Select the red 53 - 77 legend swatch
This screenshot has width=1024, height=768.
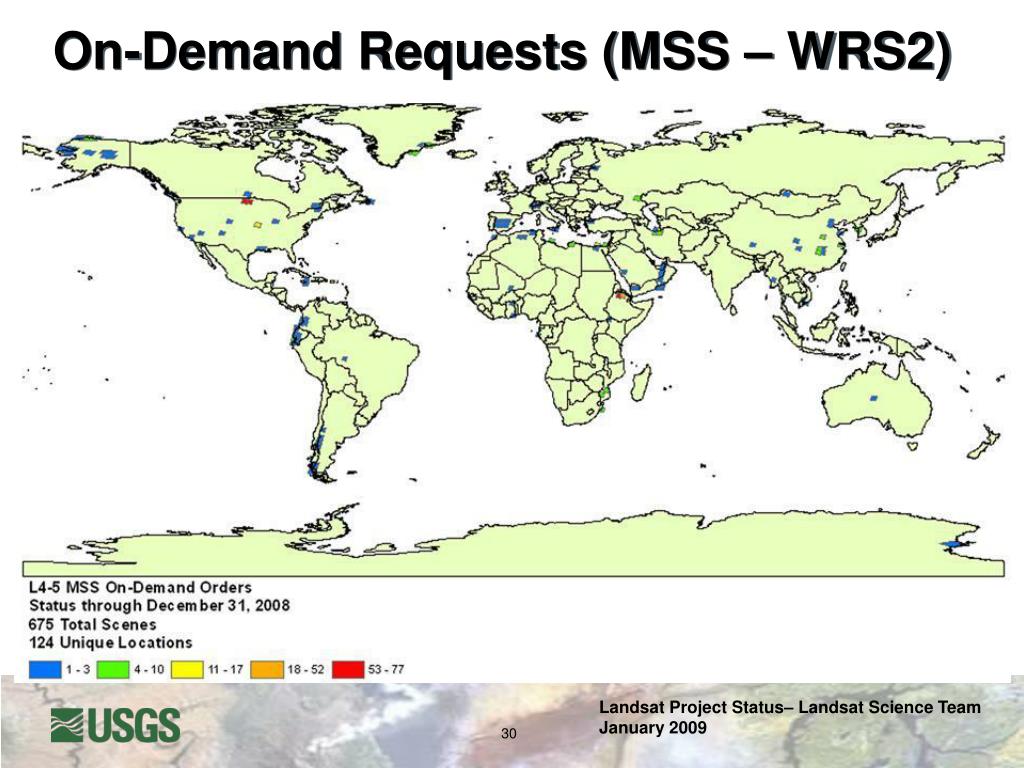pyautogui.click(x=348, y=669)
